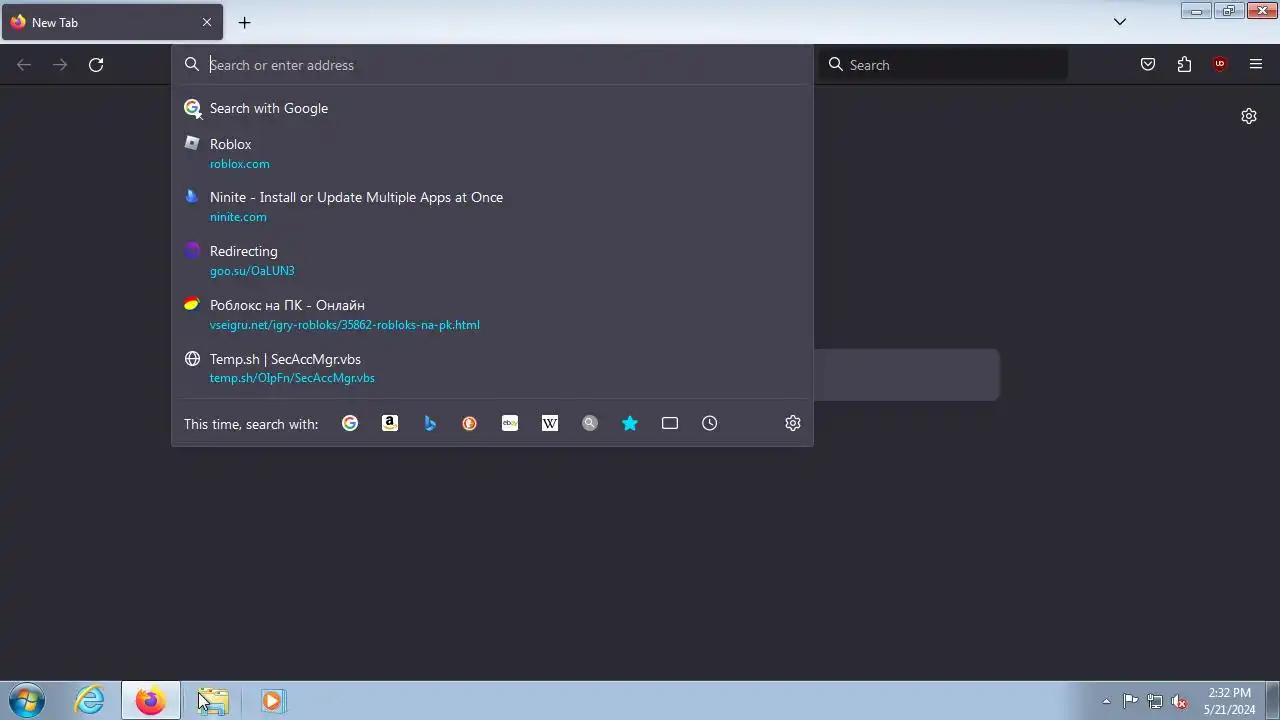Click the goo.su/OaLUN3 URL text
This screenshot has height=720, width=1280.
pyautogui.click(x=252, y=271)
